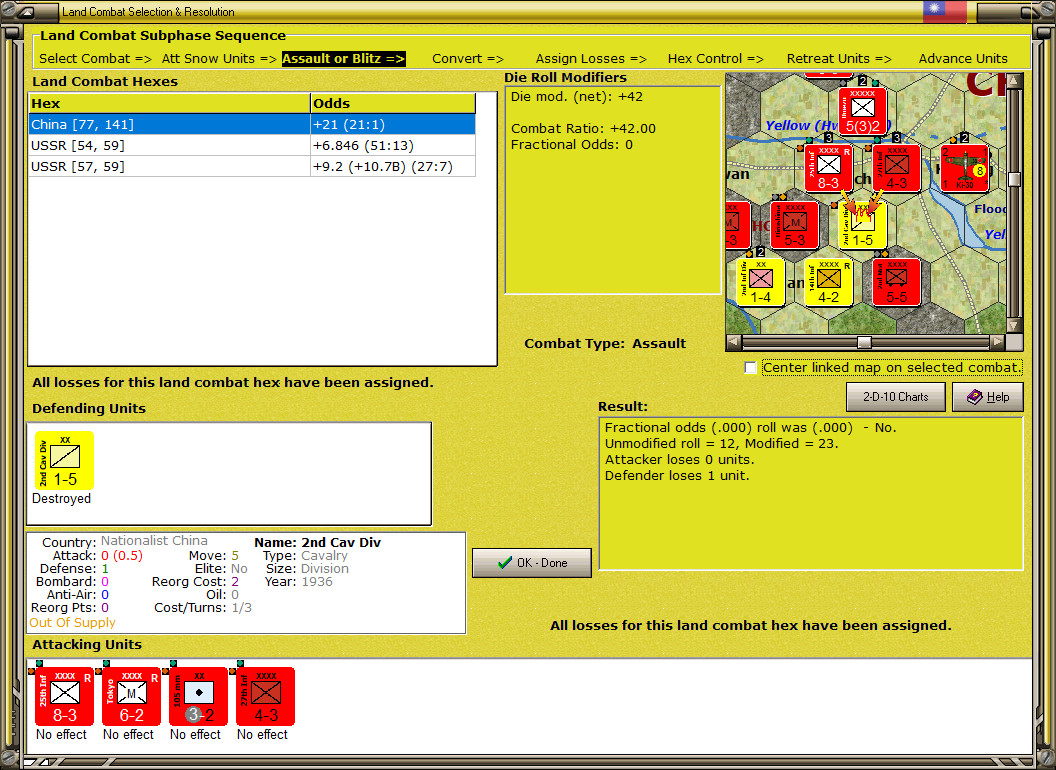Enable Center linked map on selected combat
The width and height of the screenshot is (1056, 770).
tap(750, 368)
